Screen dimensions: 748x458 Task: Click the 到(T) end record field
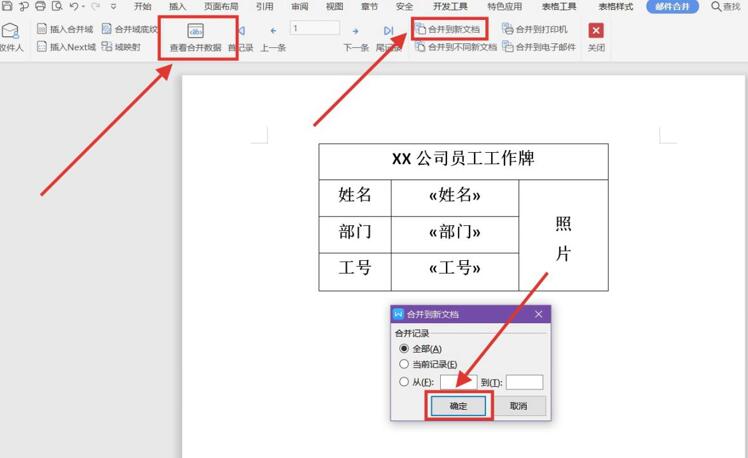coord(524,382)
